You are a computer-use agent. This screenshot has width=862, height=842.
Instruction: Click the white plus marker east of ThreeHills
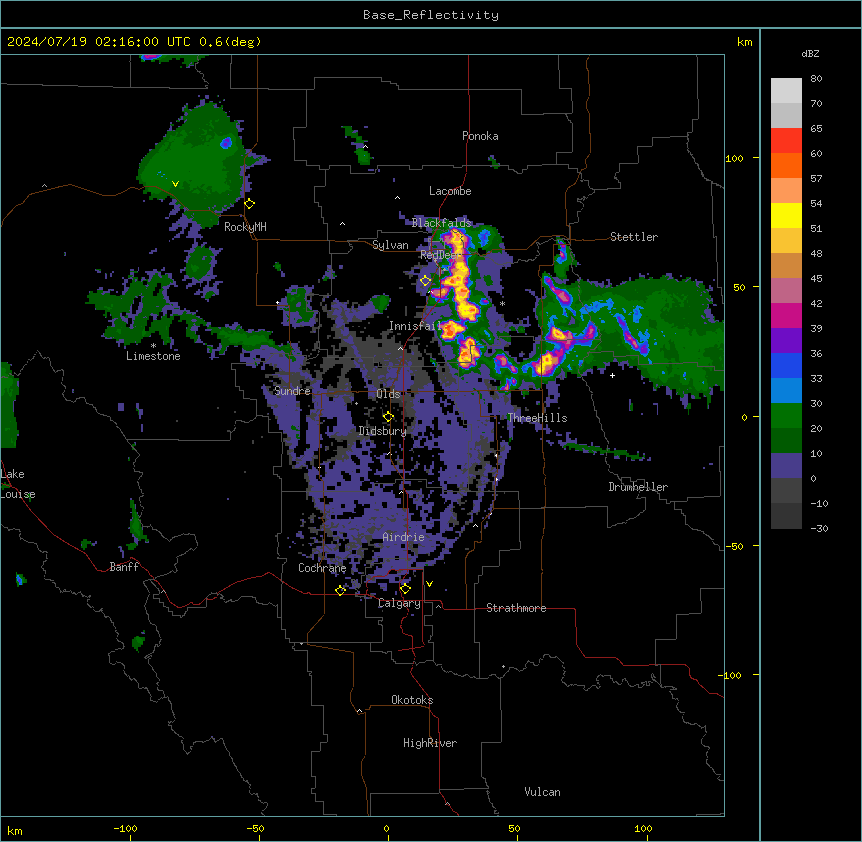click(x=612, y=375)
